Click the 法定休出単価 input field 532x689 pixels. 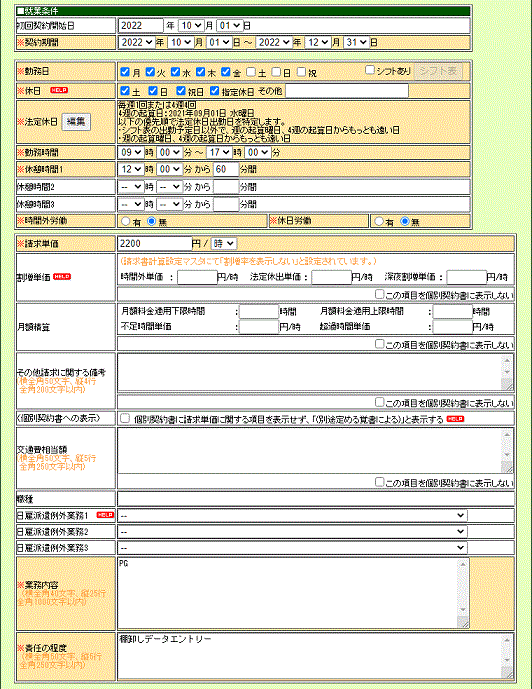click(x=332, y=277)
